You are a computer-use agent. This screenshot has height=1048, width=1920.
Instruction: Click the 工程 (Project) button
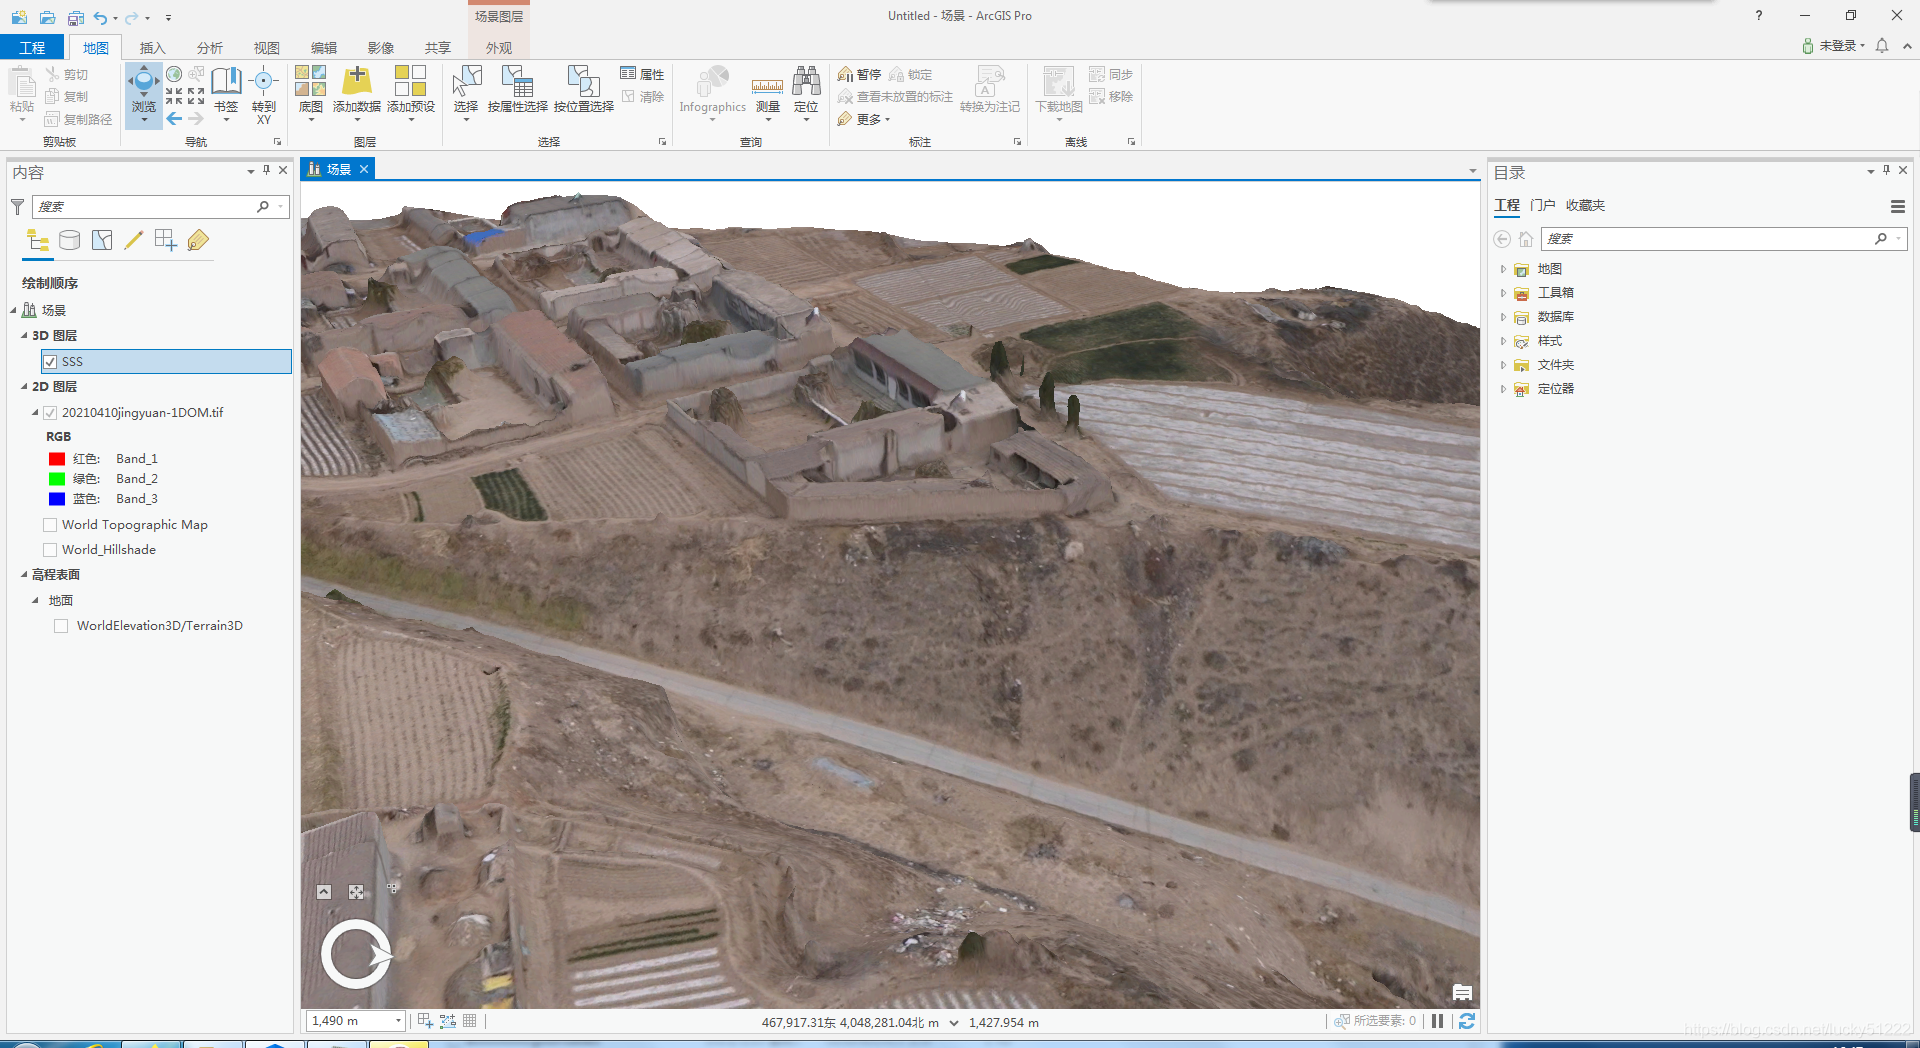[32, 48]
